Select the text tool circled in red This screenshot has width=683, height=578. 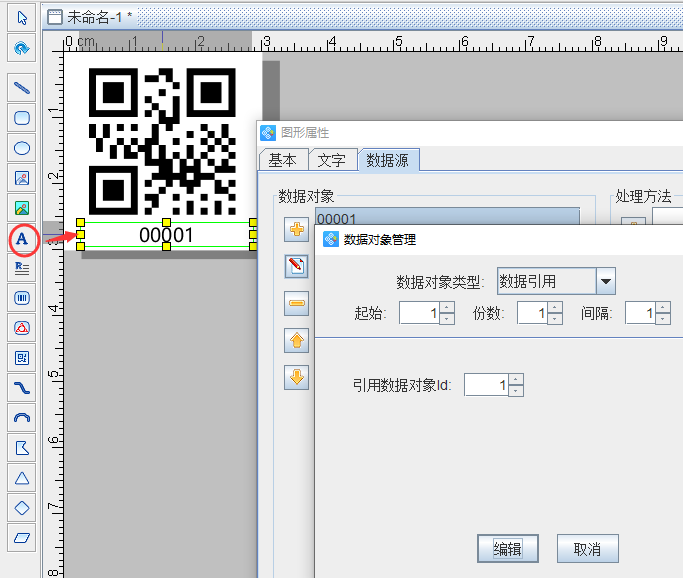[22, 239]
